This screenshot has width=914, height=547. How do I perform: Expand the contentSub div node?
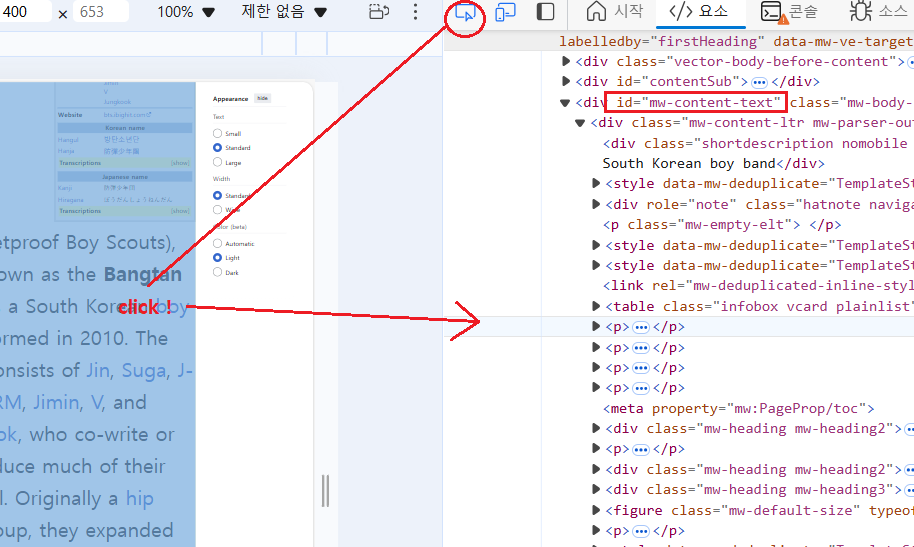tap(565, 81)
